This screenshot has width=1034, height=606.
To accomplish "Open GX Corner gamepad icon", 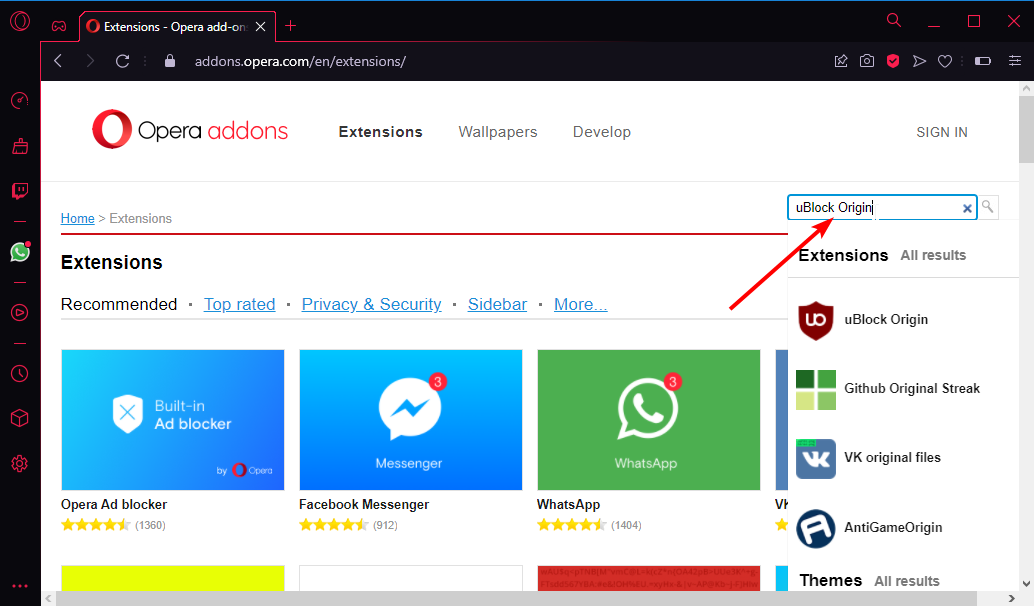I will click(x=59, y=26).
